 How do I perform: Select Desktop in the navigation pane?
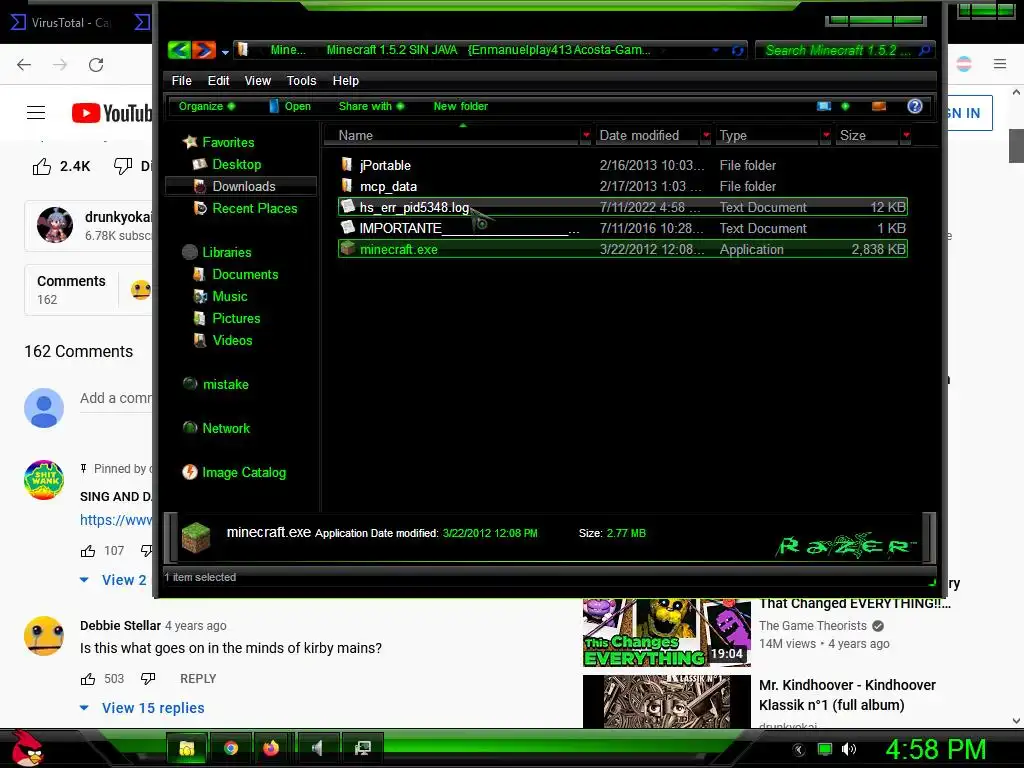[236, 164]
